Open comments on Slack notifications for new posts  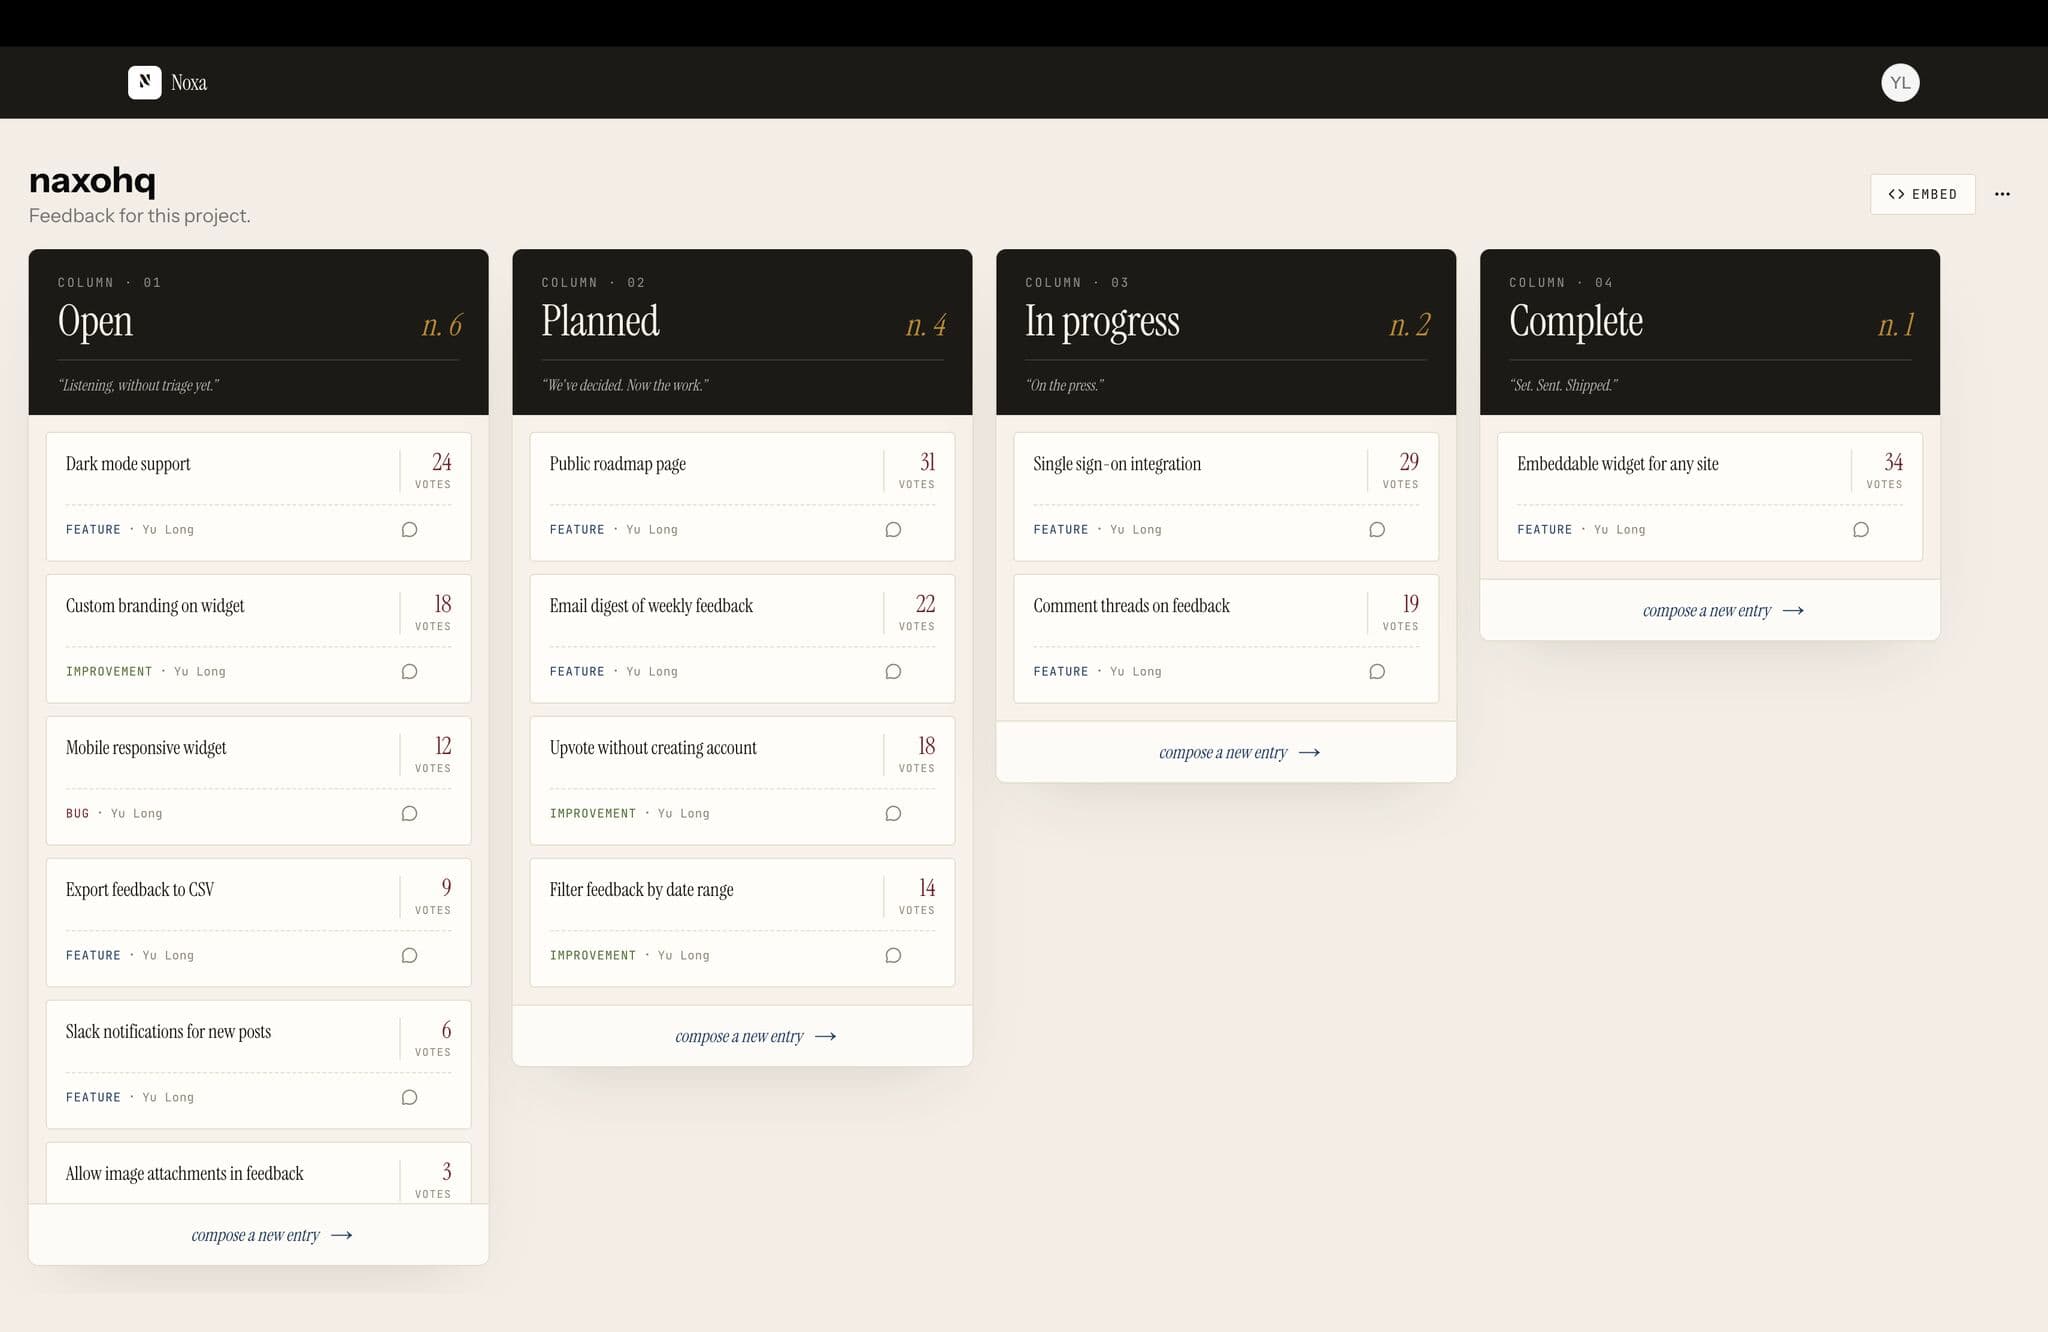click(x=409, y=1097)
